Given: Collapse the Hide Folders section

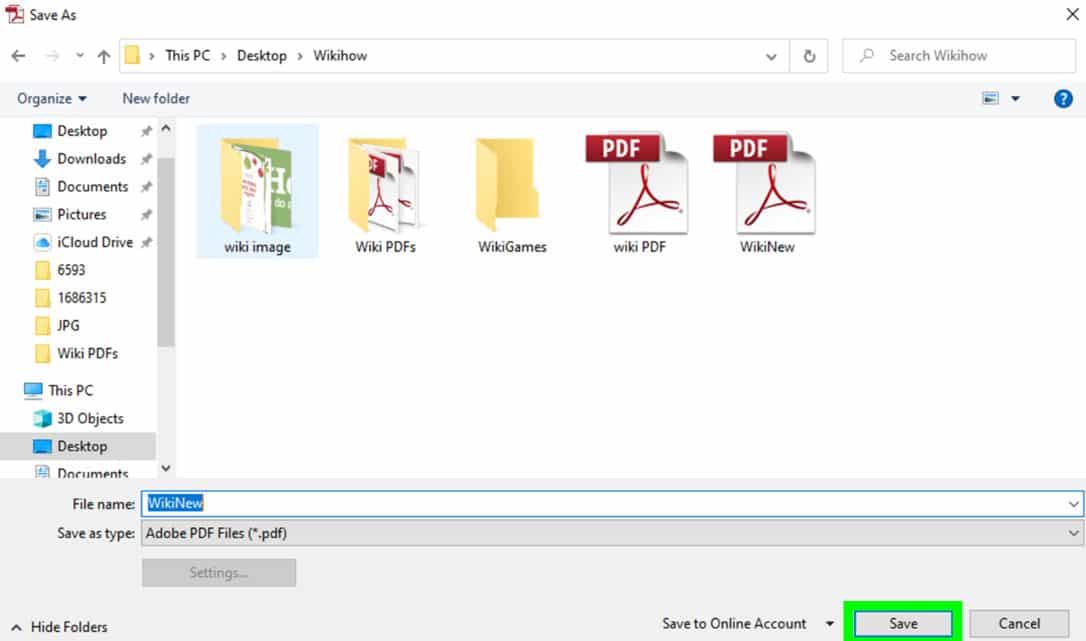Looking at the screenshot, I should point(60,627).
